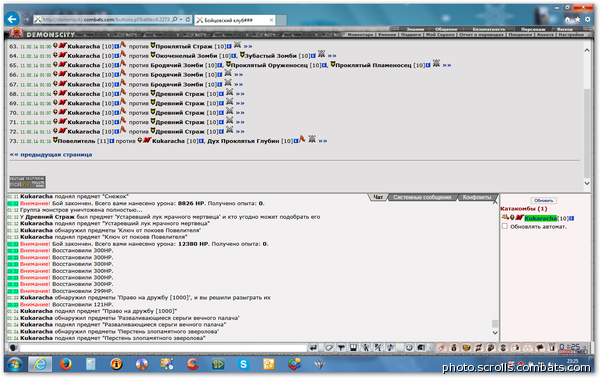Image resolution: width=600 pixels, height=378 pixels.
Task: Open battle log arrows for row 65
Action: point(447,65)
